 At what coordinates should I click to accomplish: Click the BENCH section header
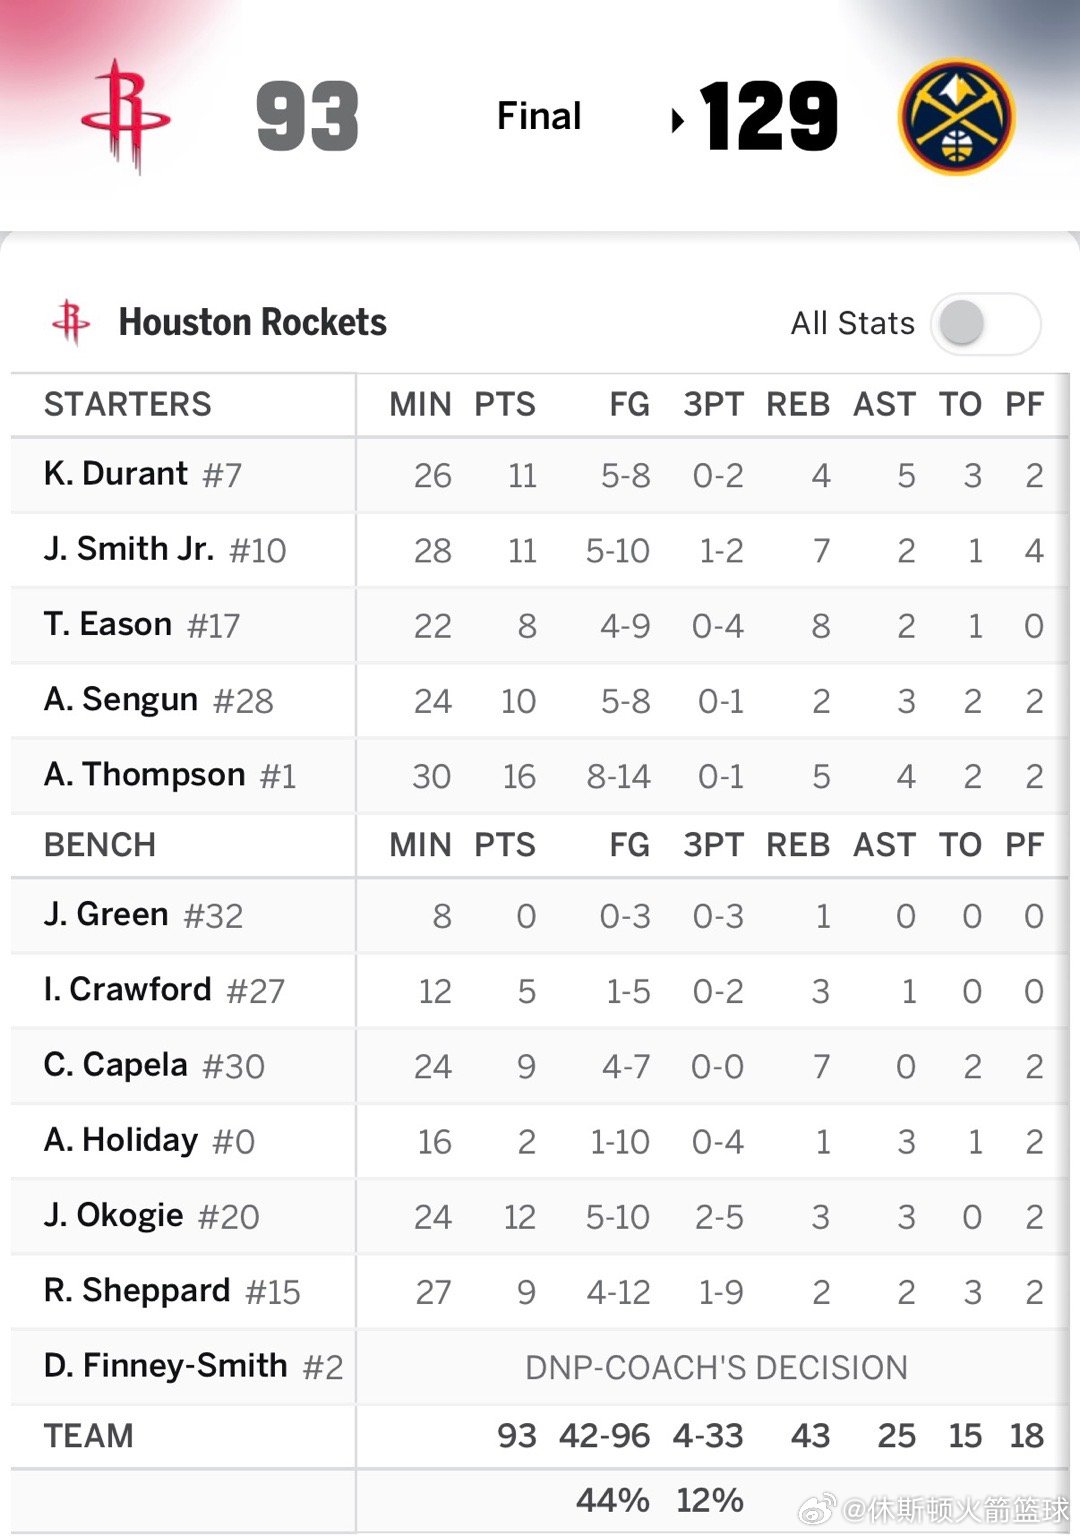(100, 845)
